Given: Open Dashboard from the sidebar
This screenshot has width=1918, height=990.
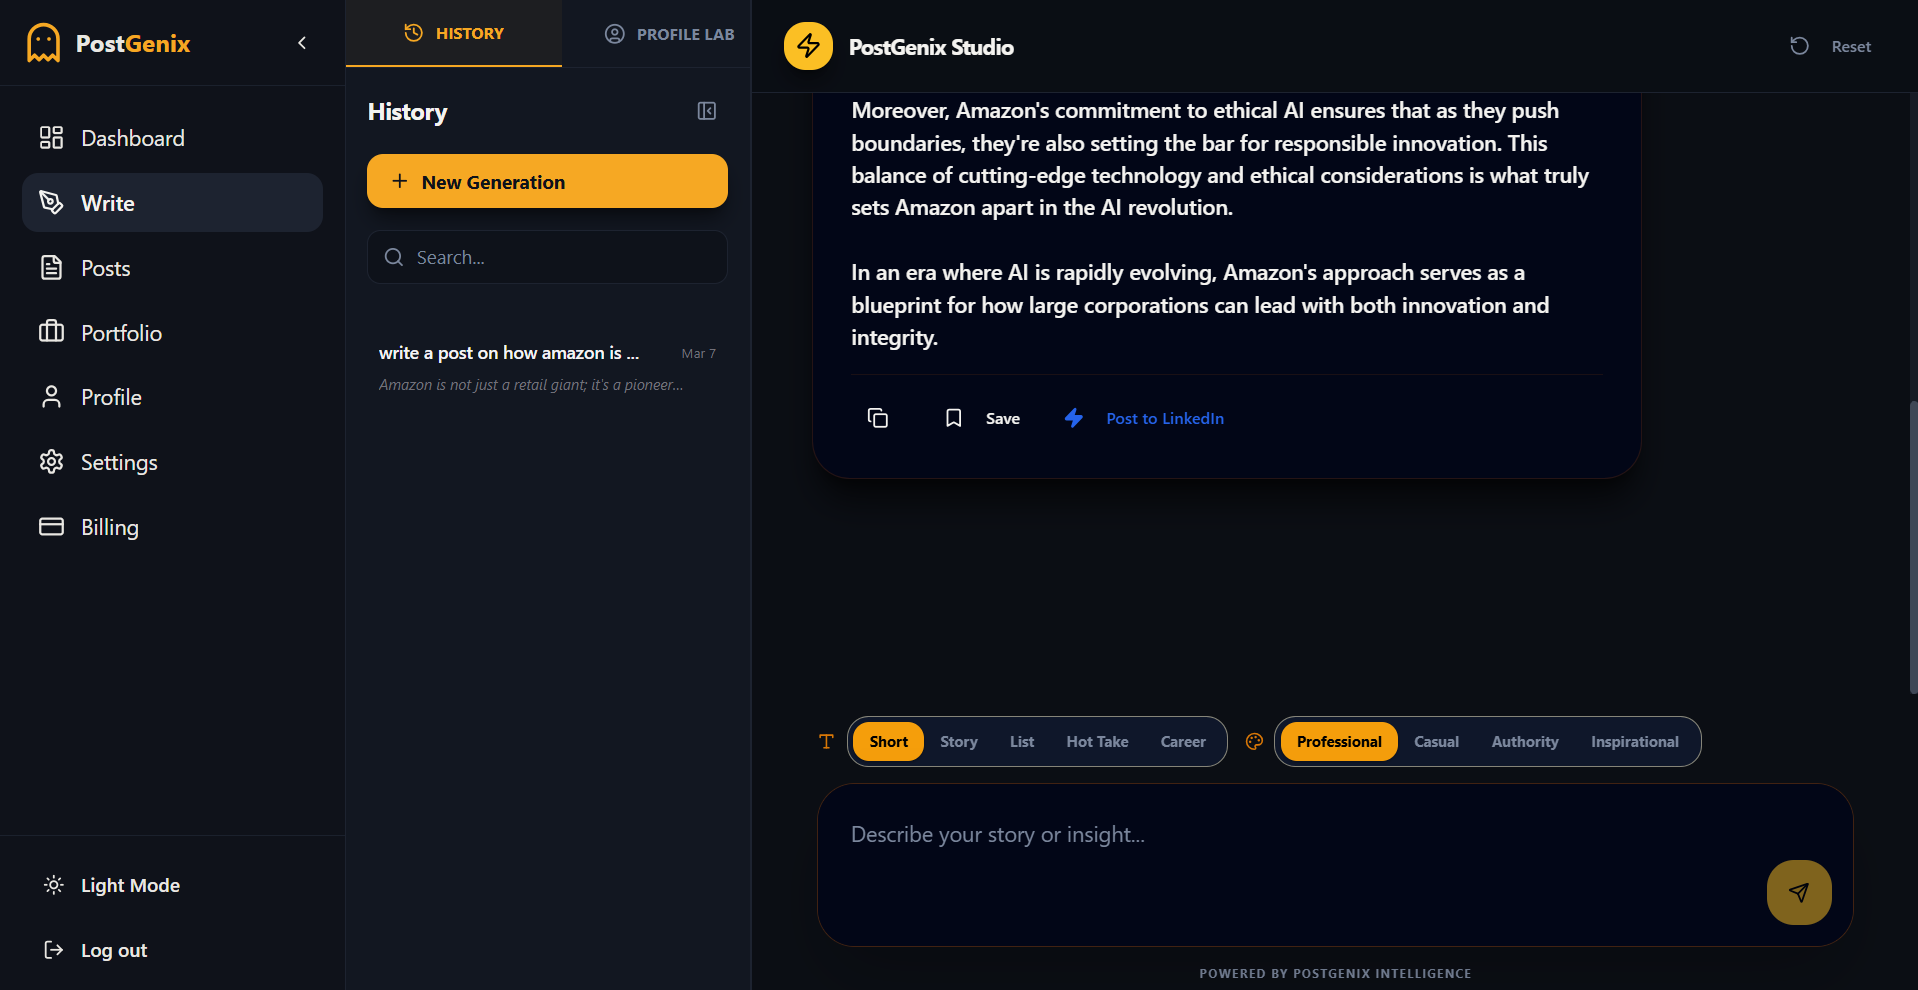Looking at the screenshot, I should [132, 138].
